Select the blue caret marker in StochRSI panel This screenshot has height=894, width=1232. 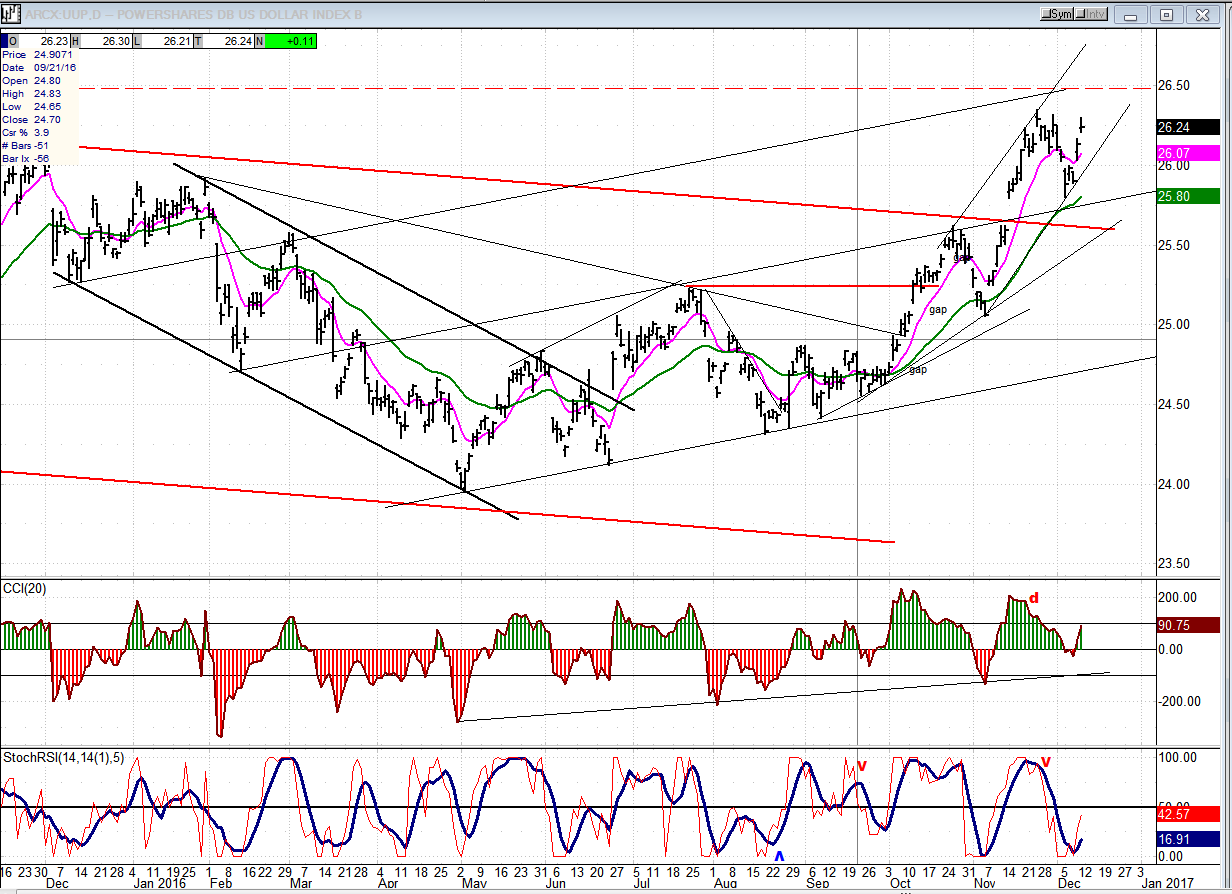[x=778, y=855]
